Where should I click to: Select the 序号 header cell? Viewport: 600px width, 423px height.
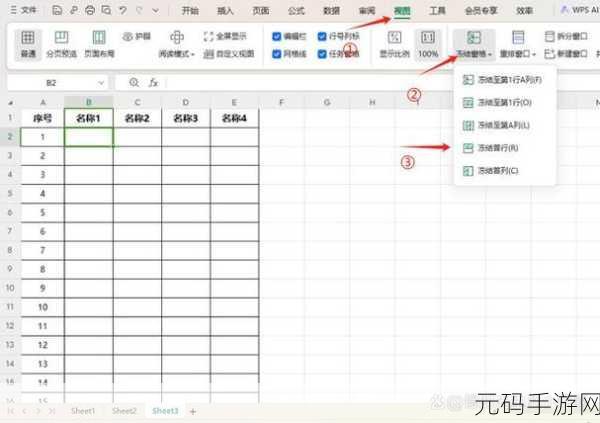pyautogui.click(x=42, y=118)
